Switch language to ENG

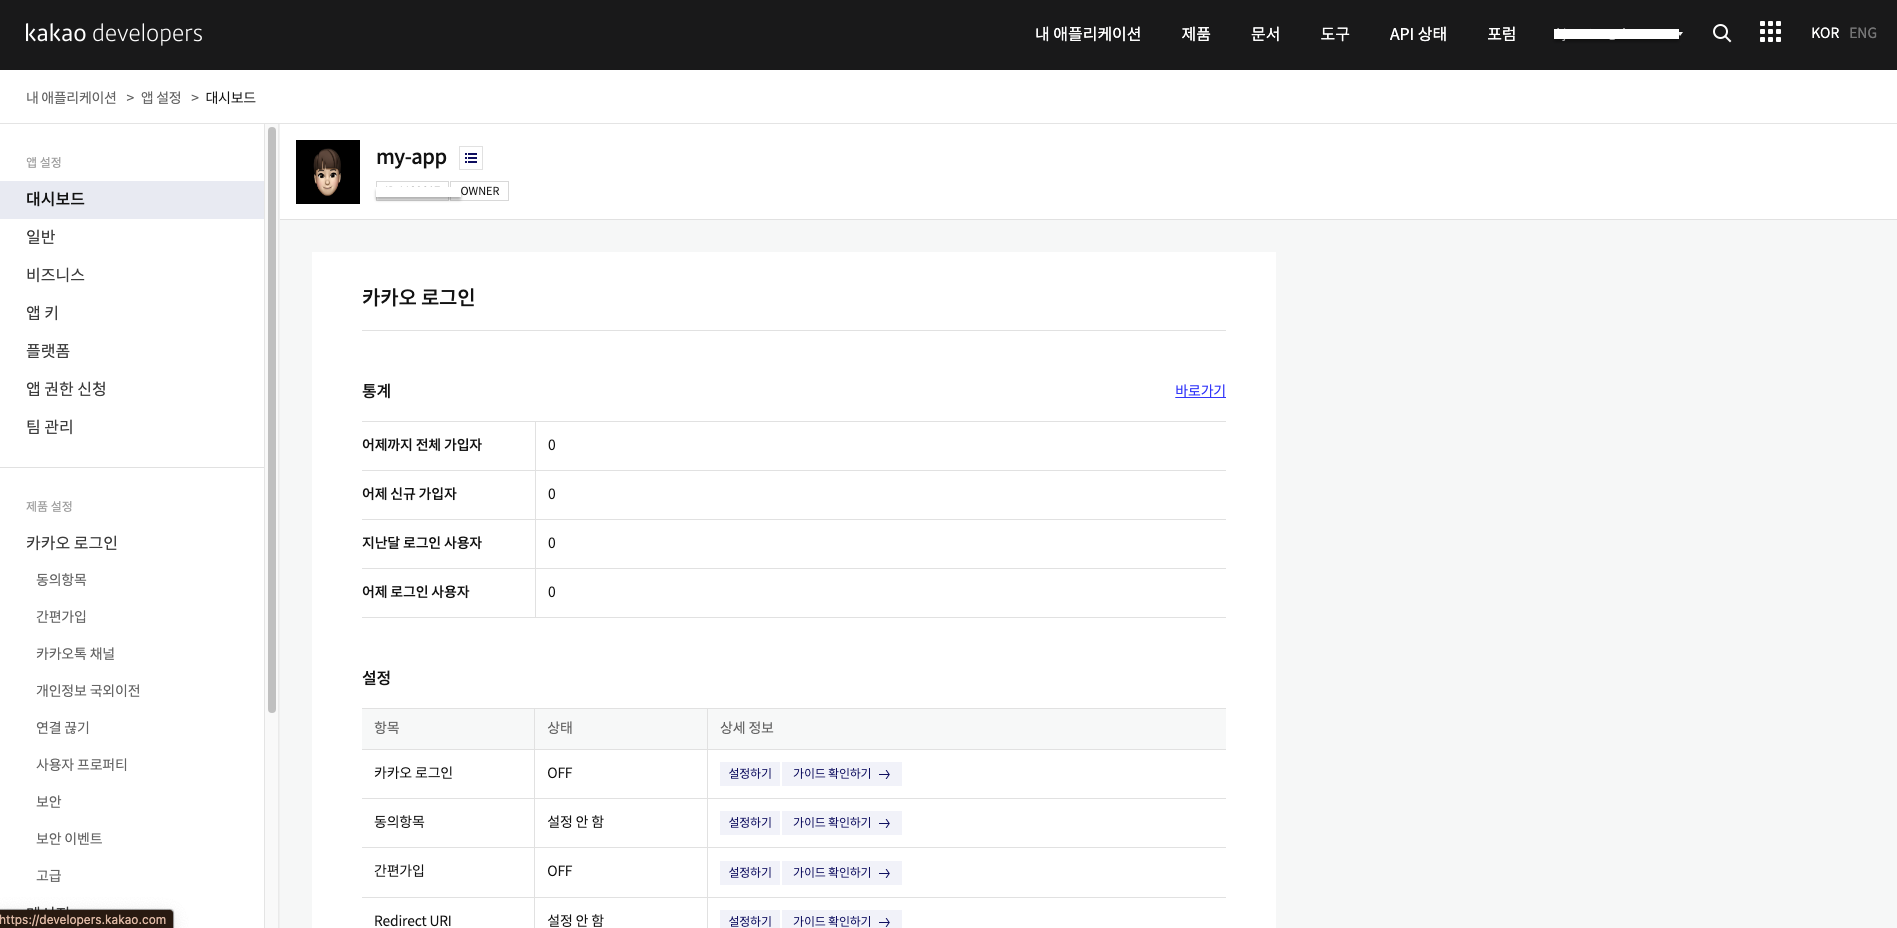[x=1863, y=33]
